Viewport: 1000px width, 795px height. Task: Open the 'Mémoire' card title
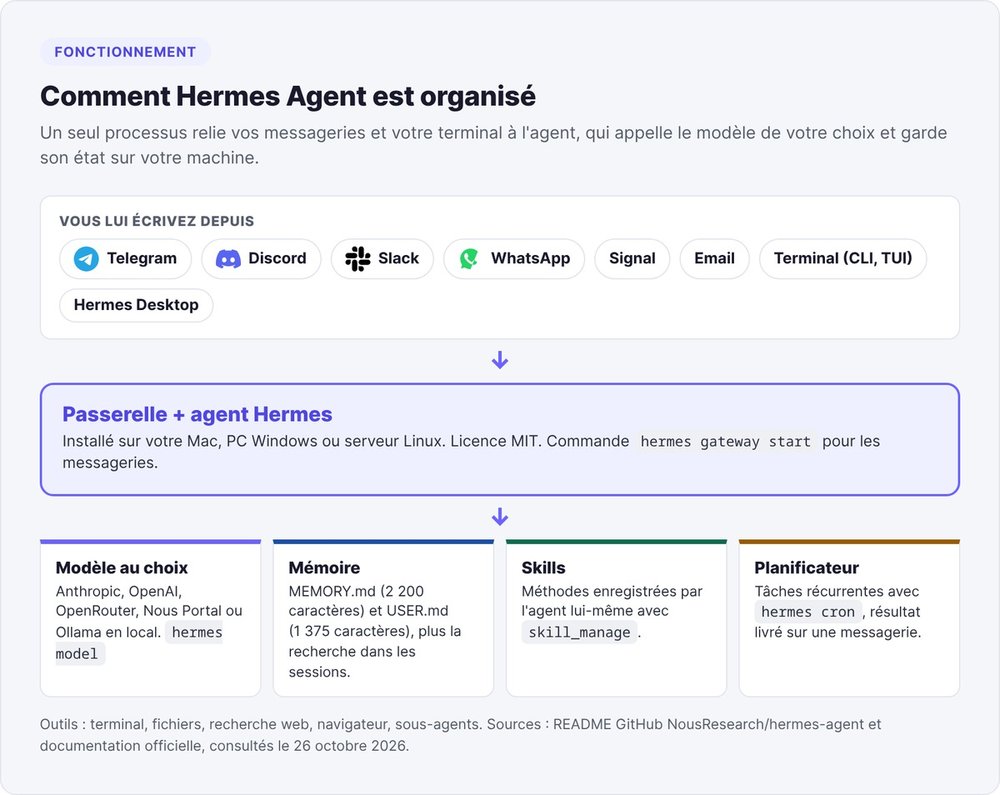[324, 568]
